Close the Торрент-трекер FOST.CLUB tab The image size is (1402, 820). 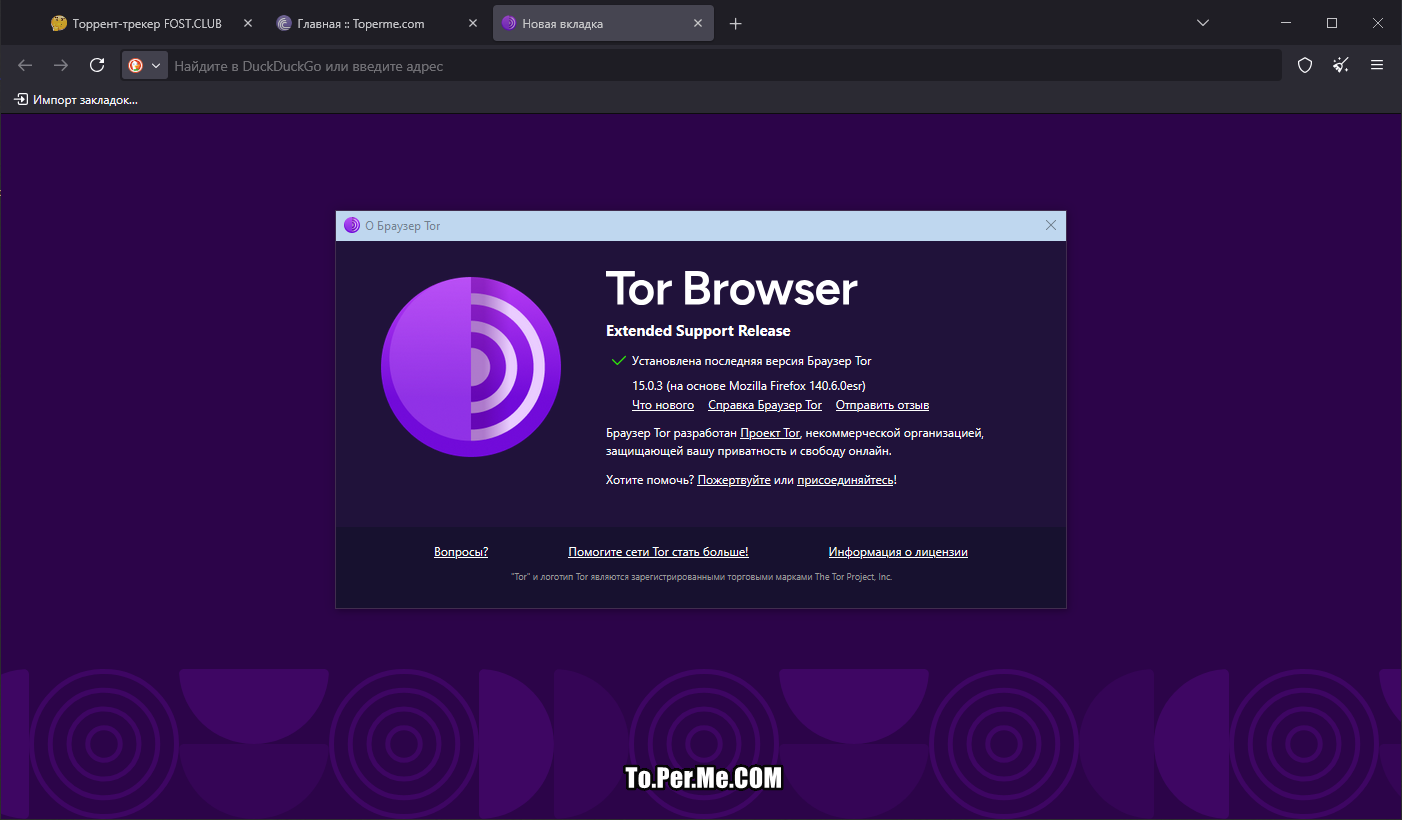click(x=248, y=23)
